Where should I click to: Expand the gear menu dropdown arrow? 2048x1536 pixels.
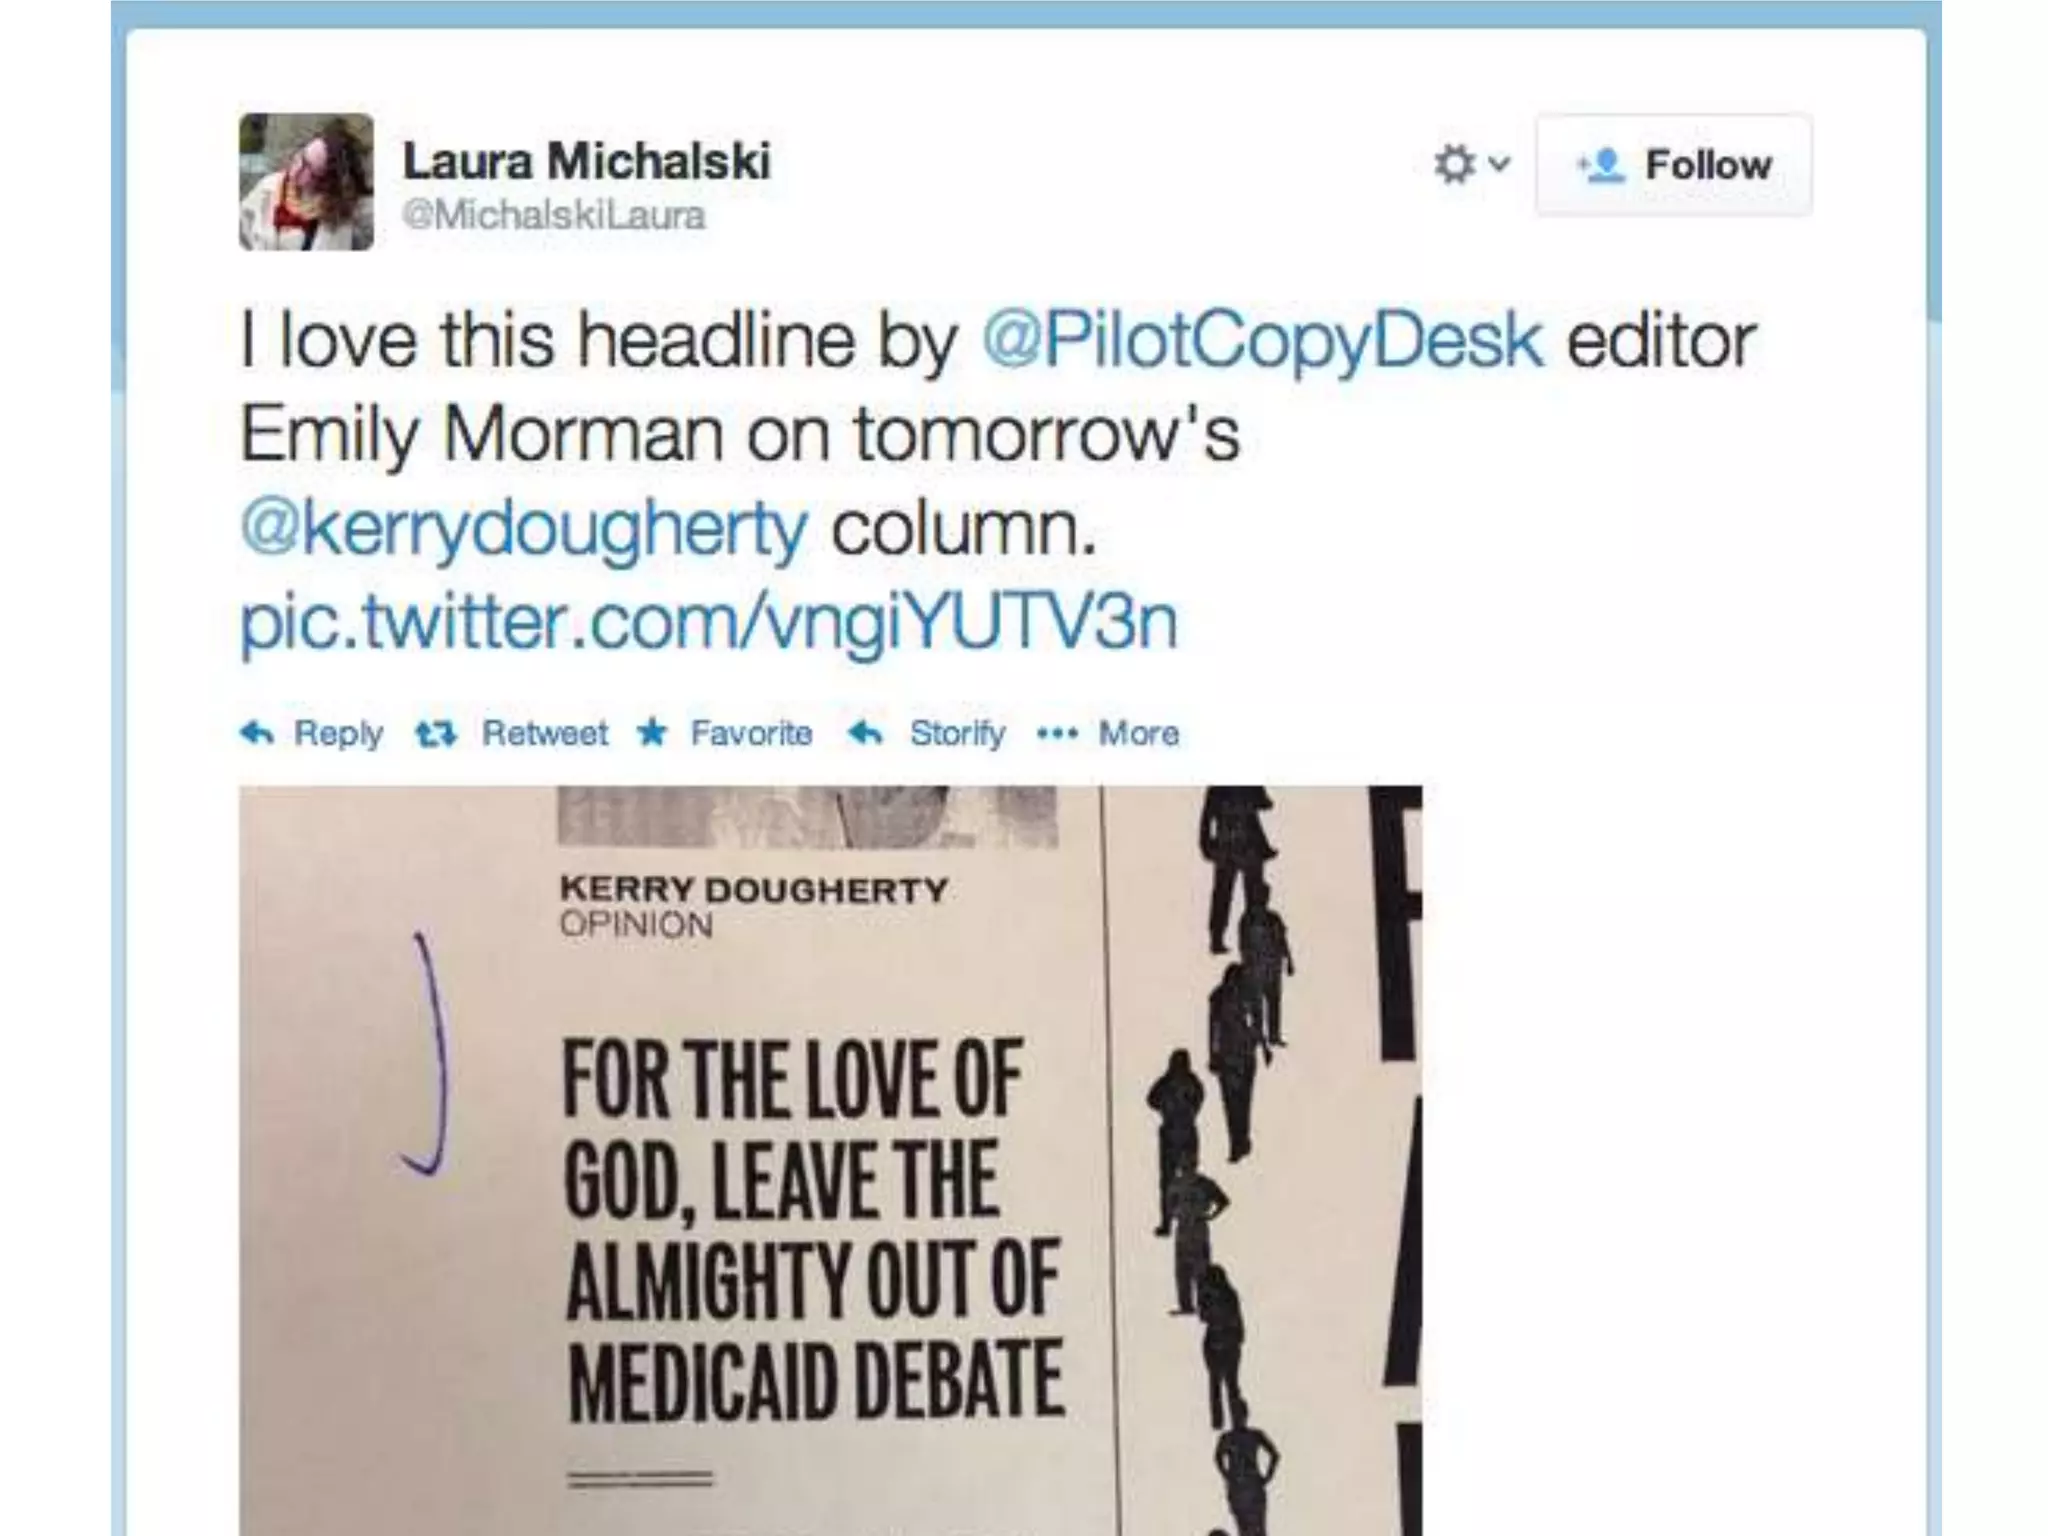click(1499, 163)
